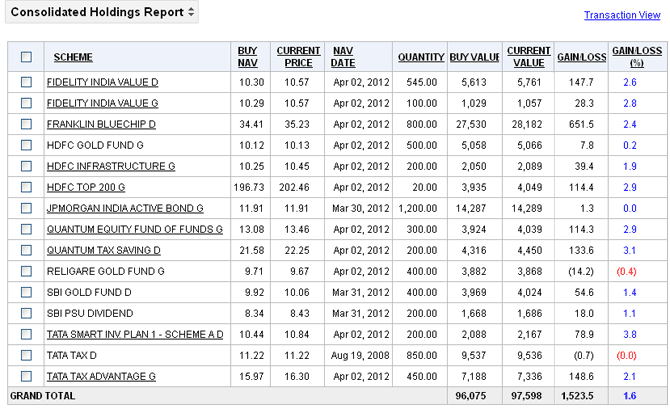Sort by Current Price column header
This screenshot has width=670, height=409.
click(298, 57)
